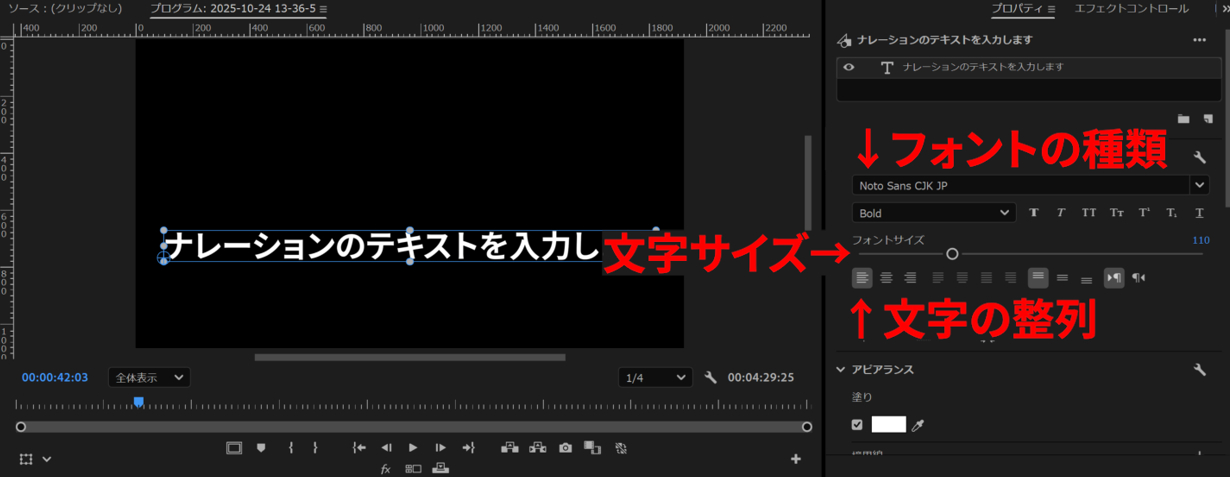
Task: Go to In point
Action: pos(359,448)
